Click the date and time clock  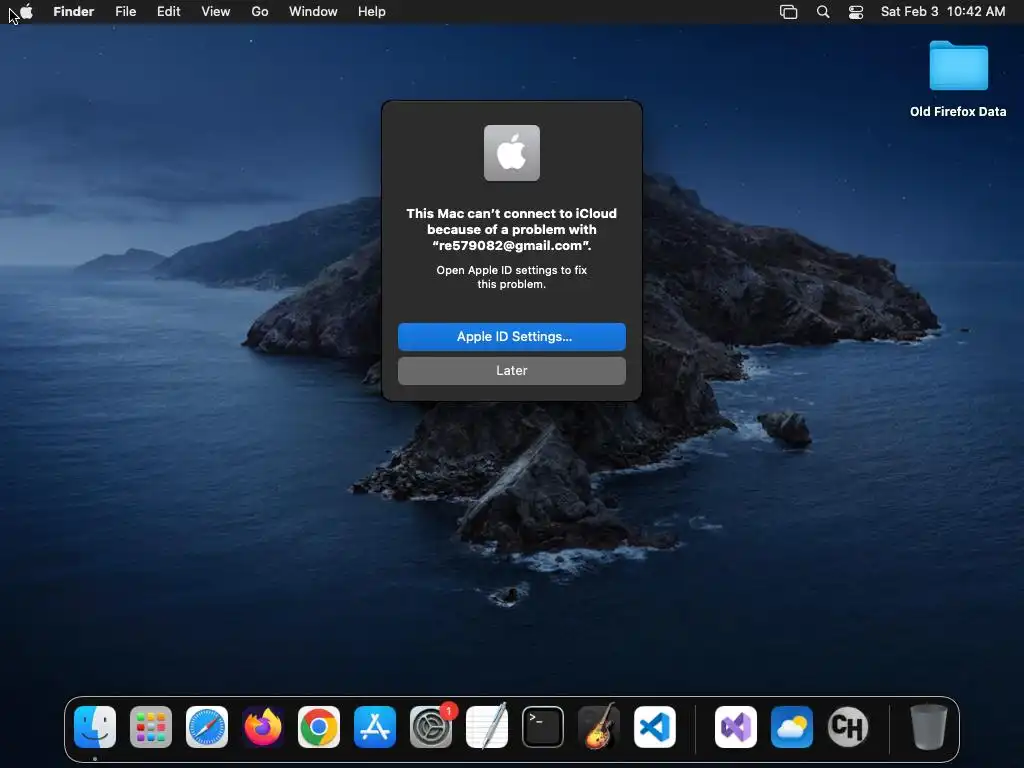tap(942, 12)
